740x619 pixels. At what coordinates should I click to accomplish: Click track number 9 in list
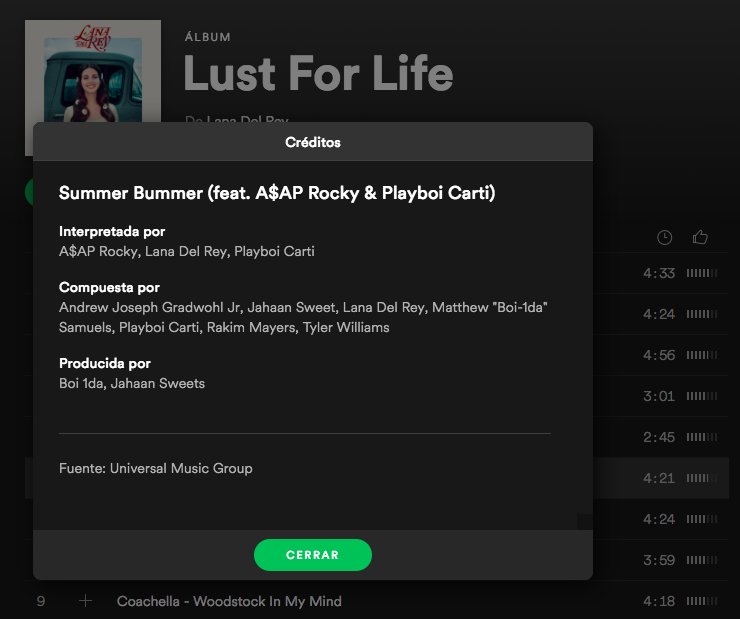click(x=41, y=601)
